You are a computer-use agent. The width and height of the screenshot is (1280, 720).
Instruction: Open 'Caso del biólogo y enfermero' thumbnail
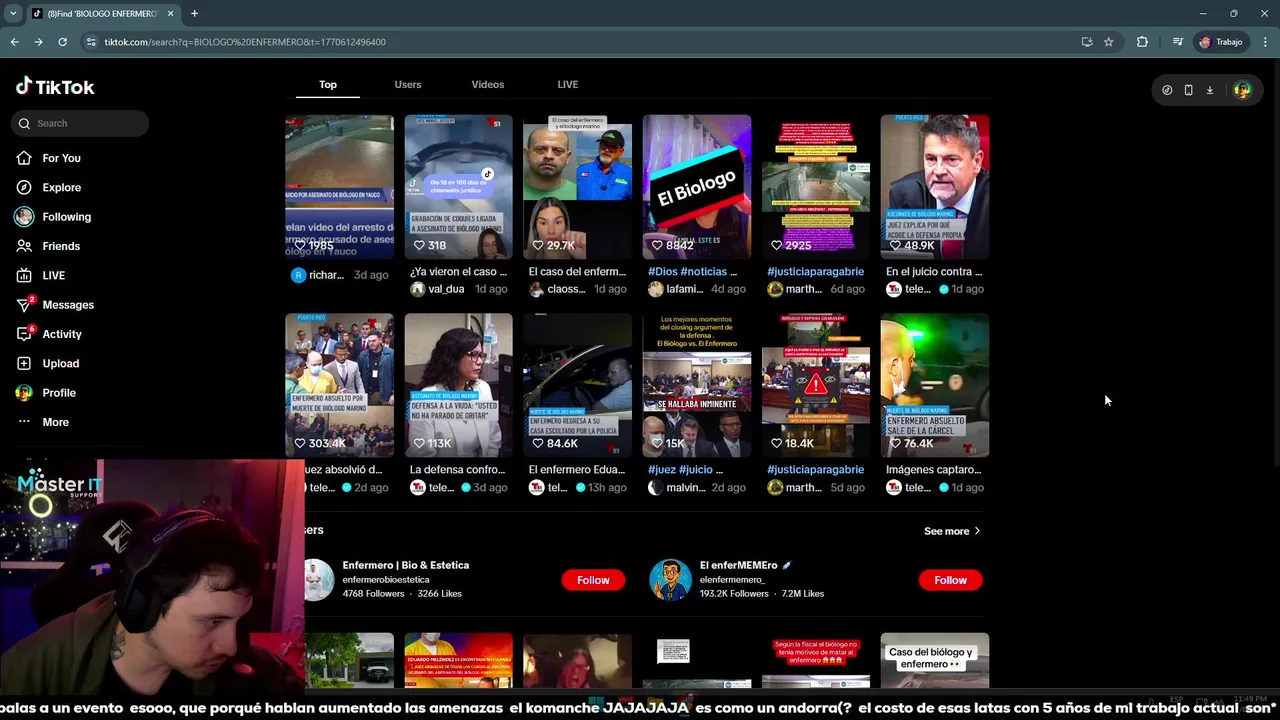coord(934,660)
